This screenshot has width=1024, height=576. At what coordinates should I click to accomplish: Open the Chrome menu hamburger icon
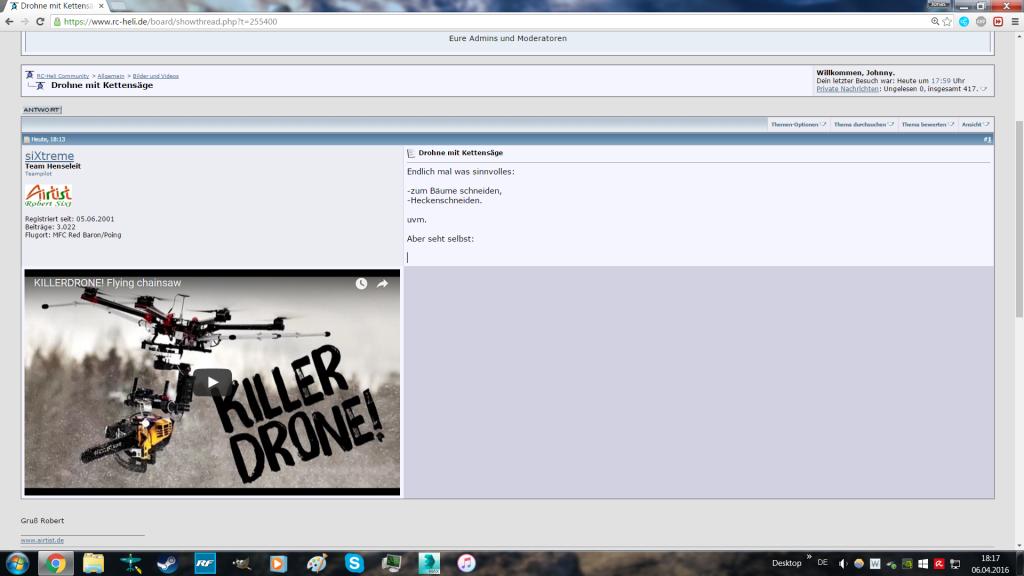[1013, 21]
